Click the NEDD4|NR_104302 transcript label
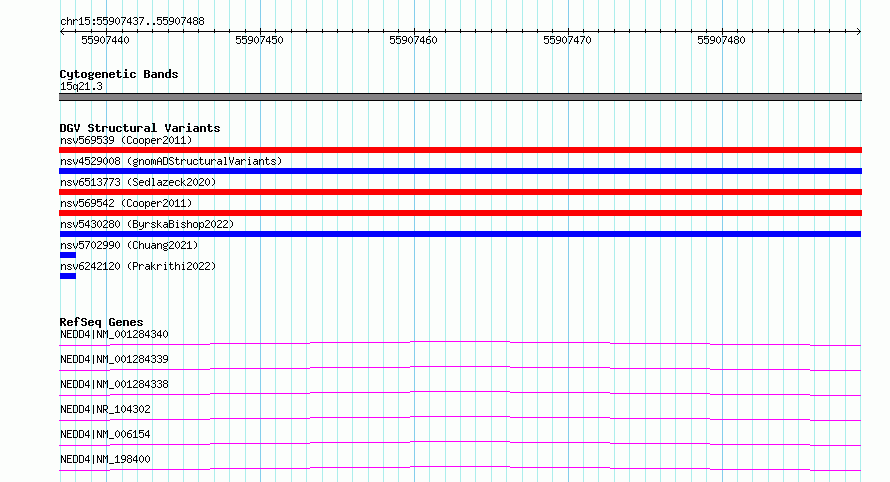This screenshot has height=482, width=890. pos(105,409)
